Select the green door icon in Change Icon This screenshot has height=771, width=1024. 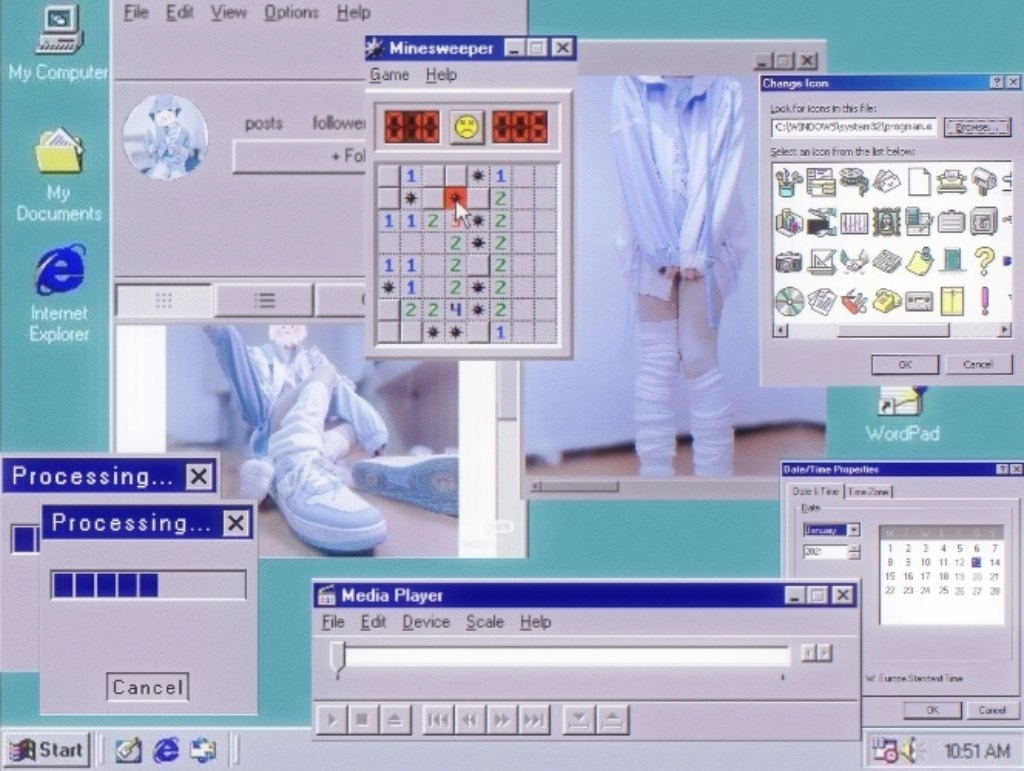[x=952, y=261]
